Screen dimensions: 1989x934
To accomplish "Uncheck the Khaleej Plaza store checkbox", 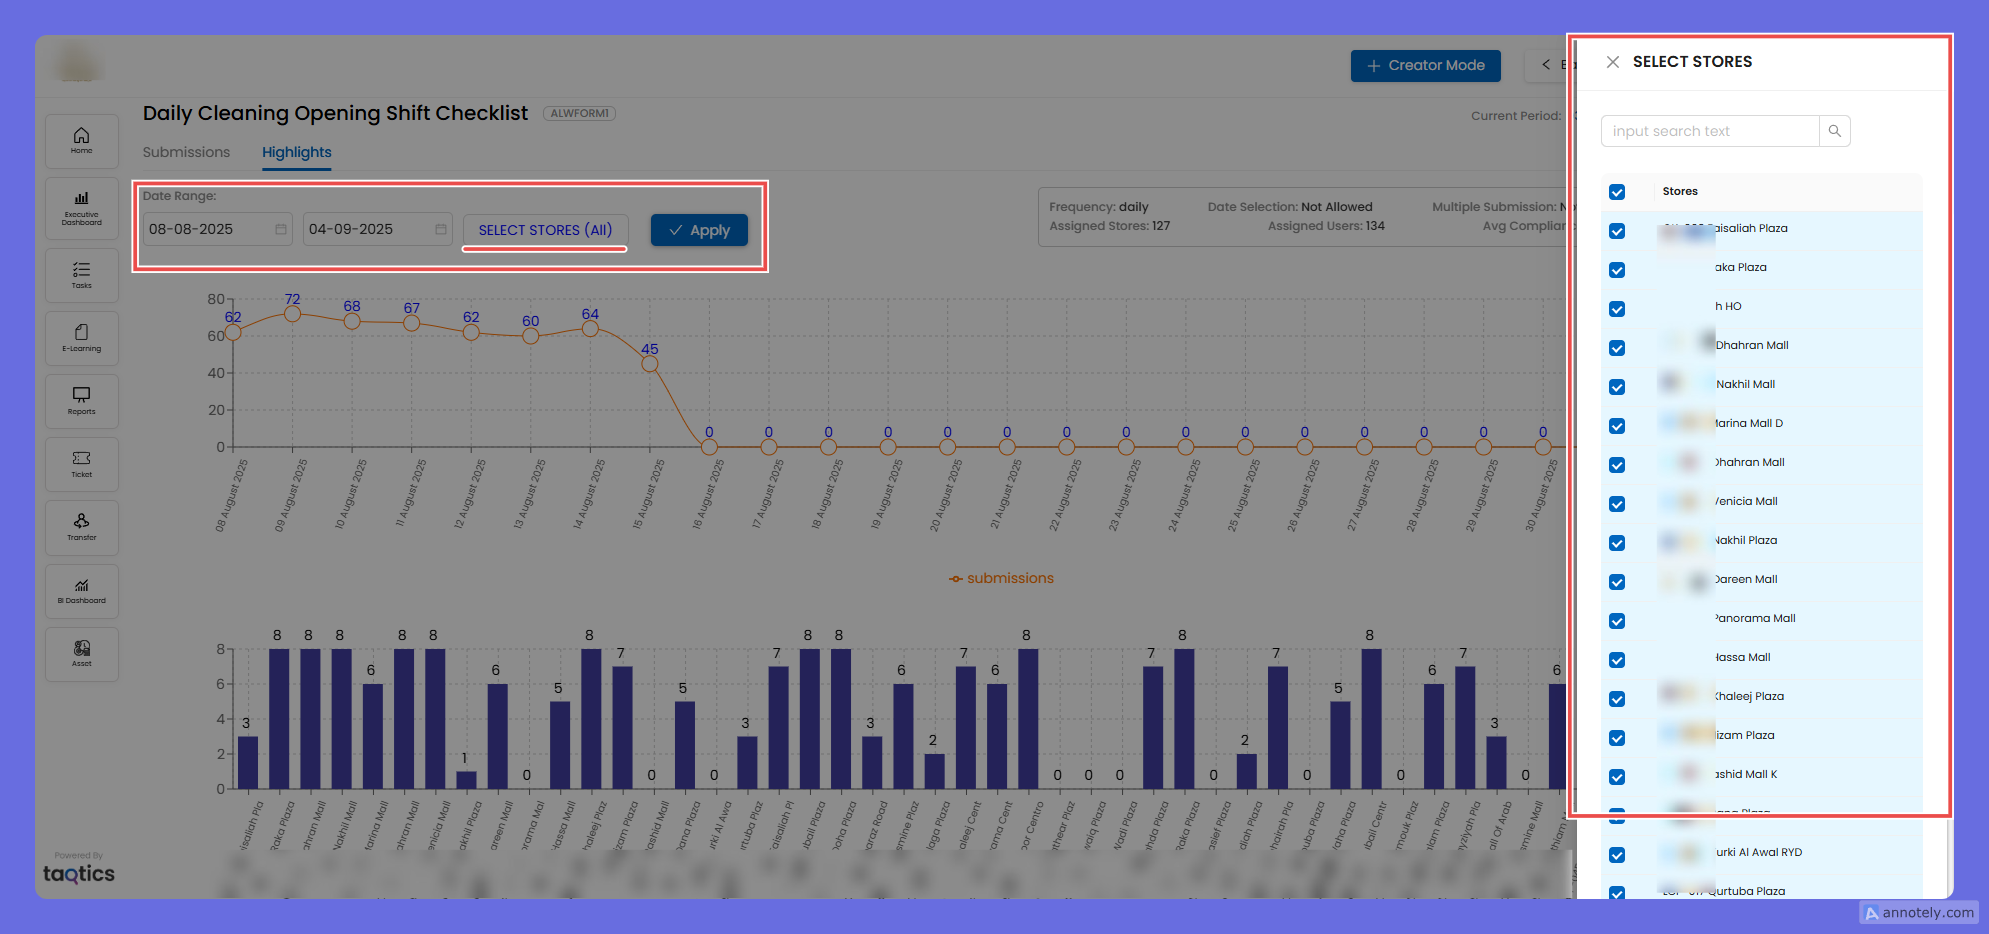I will (x=1617, y=699).
